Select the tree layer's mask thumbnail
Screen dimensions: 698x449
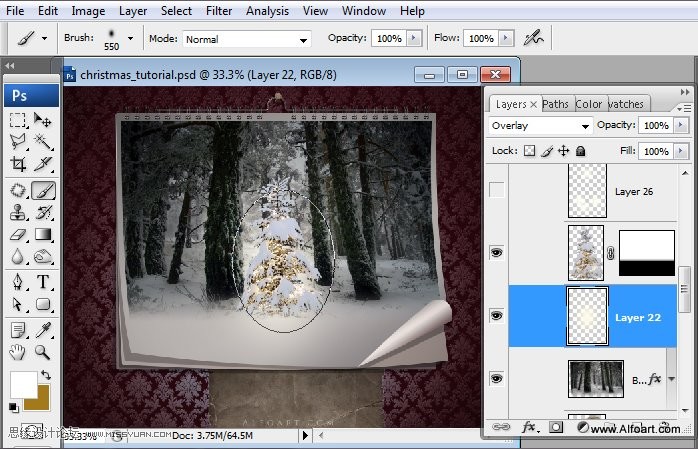tap(647, 253)
